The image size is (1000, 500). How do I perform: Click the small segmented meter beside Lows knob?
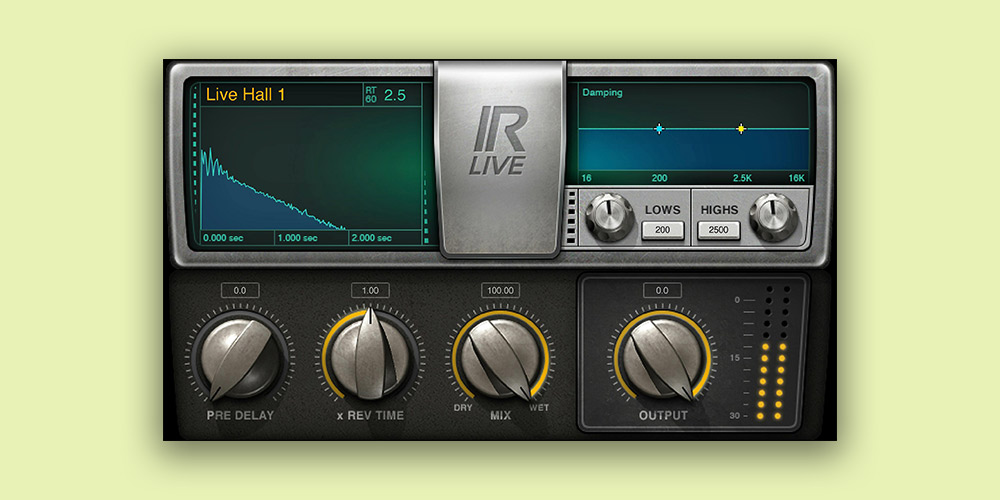point(571,217)
